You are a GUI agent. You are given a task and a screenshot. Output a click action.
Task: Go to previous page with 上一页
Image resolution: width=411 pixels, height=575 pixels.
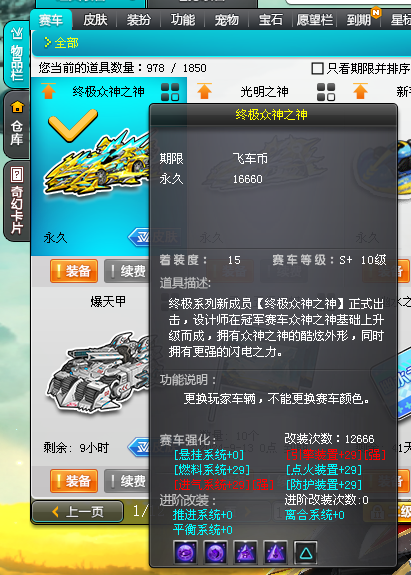click(78, 511)
